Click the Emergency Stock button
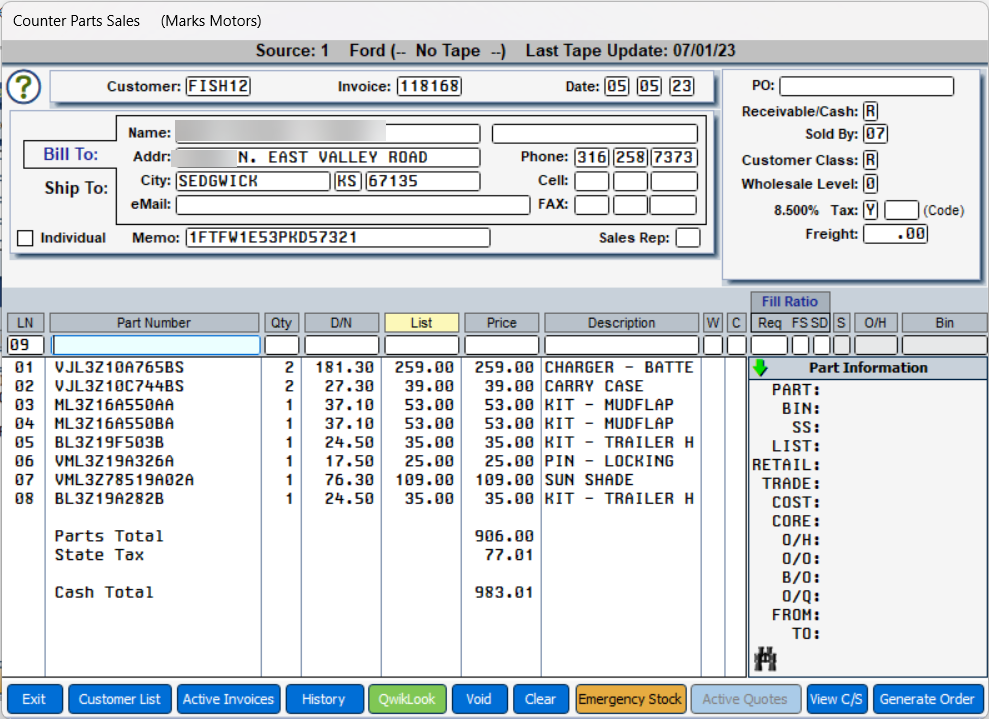The width and height of the screenshot is (989, 719). point(630,699)
